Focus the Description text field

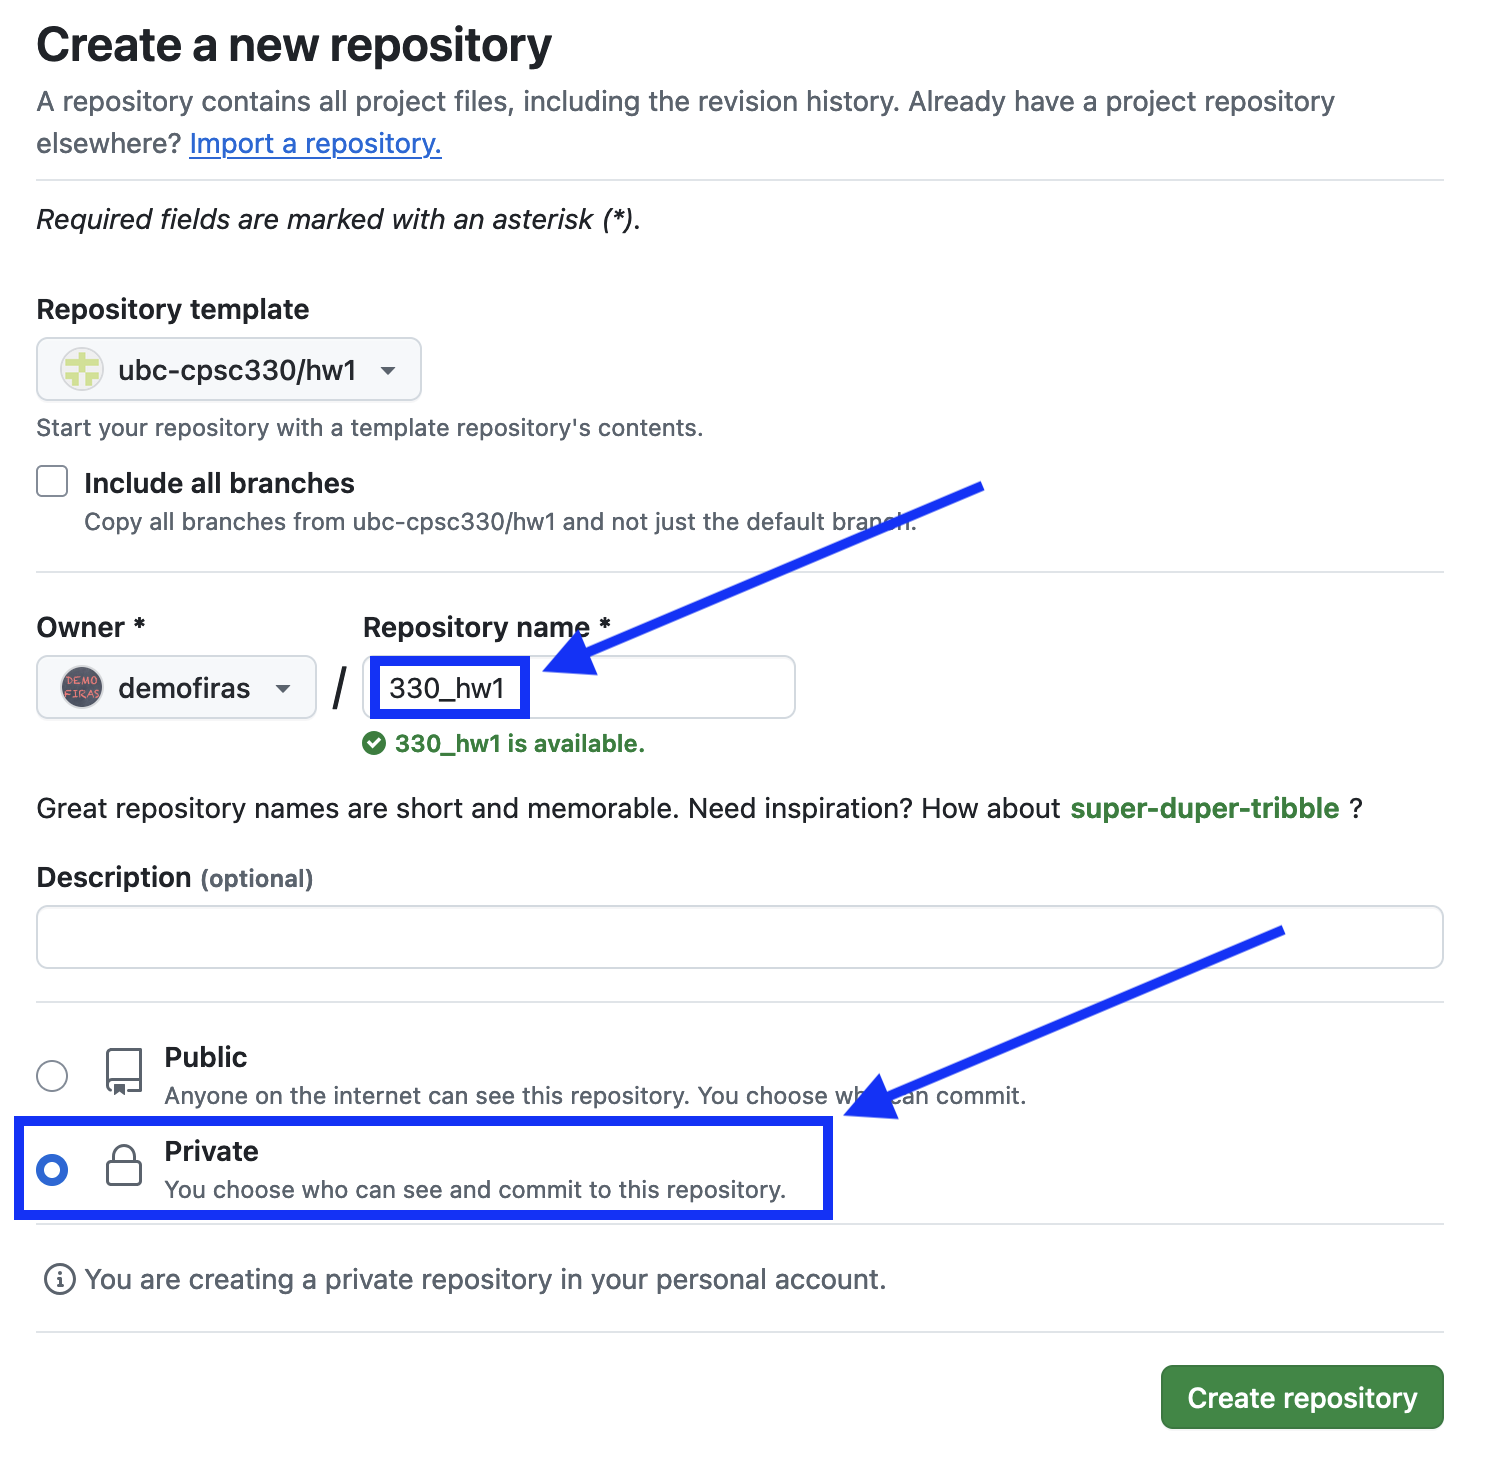coord(739,937)
